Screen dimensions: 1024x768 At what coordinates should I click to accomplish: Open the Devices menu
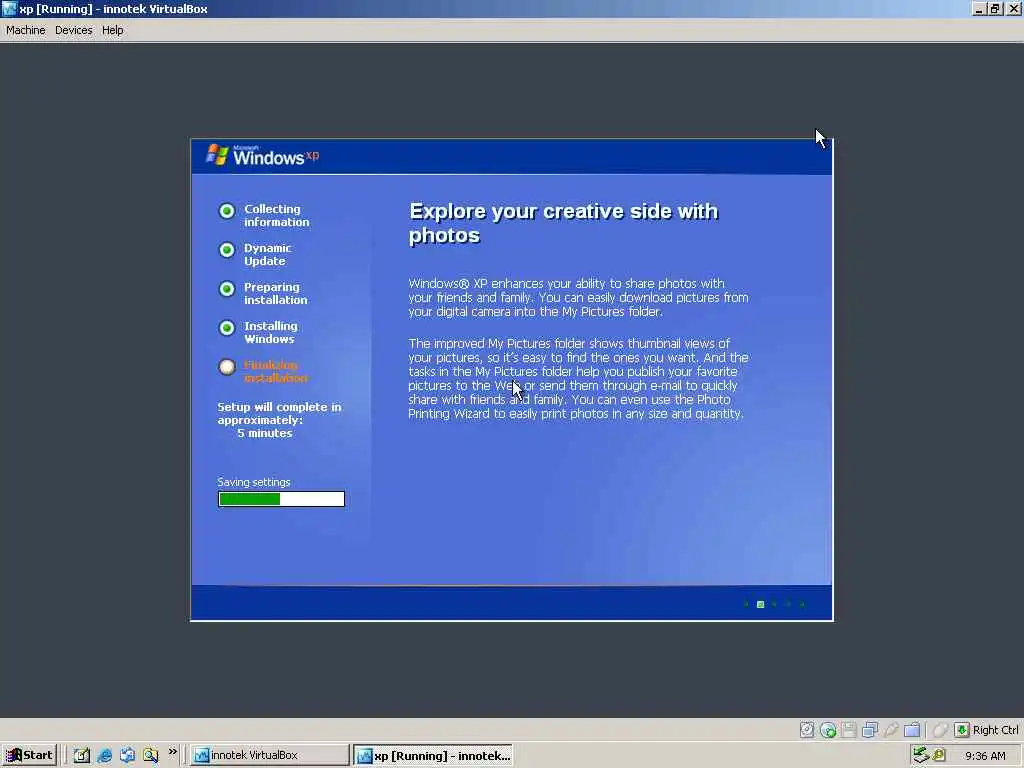73,30
